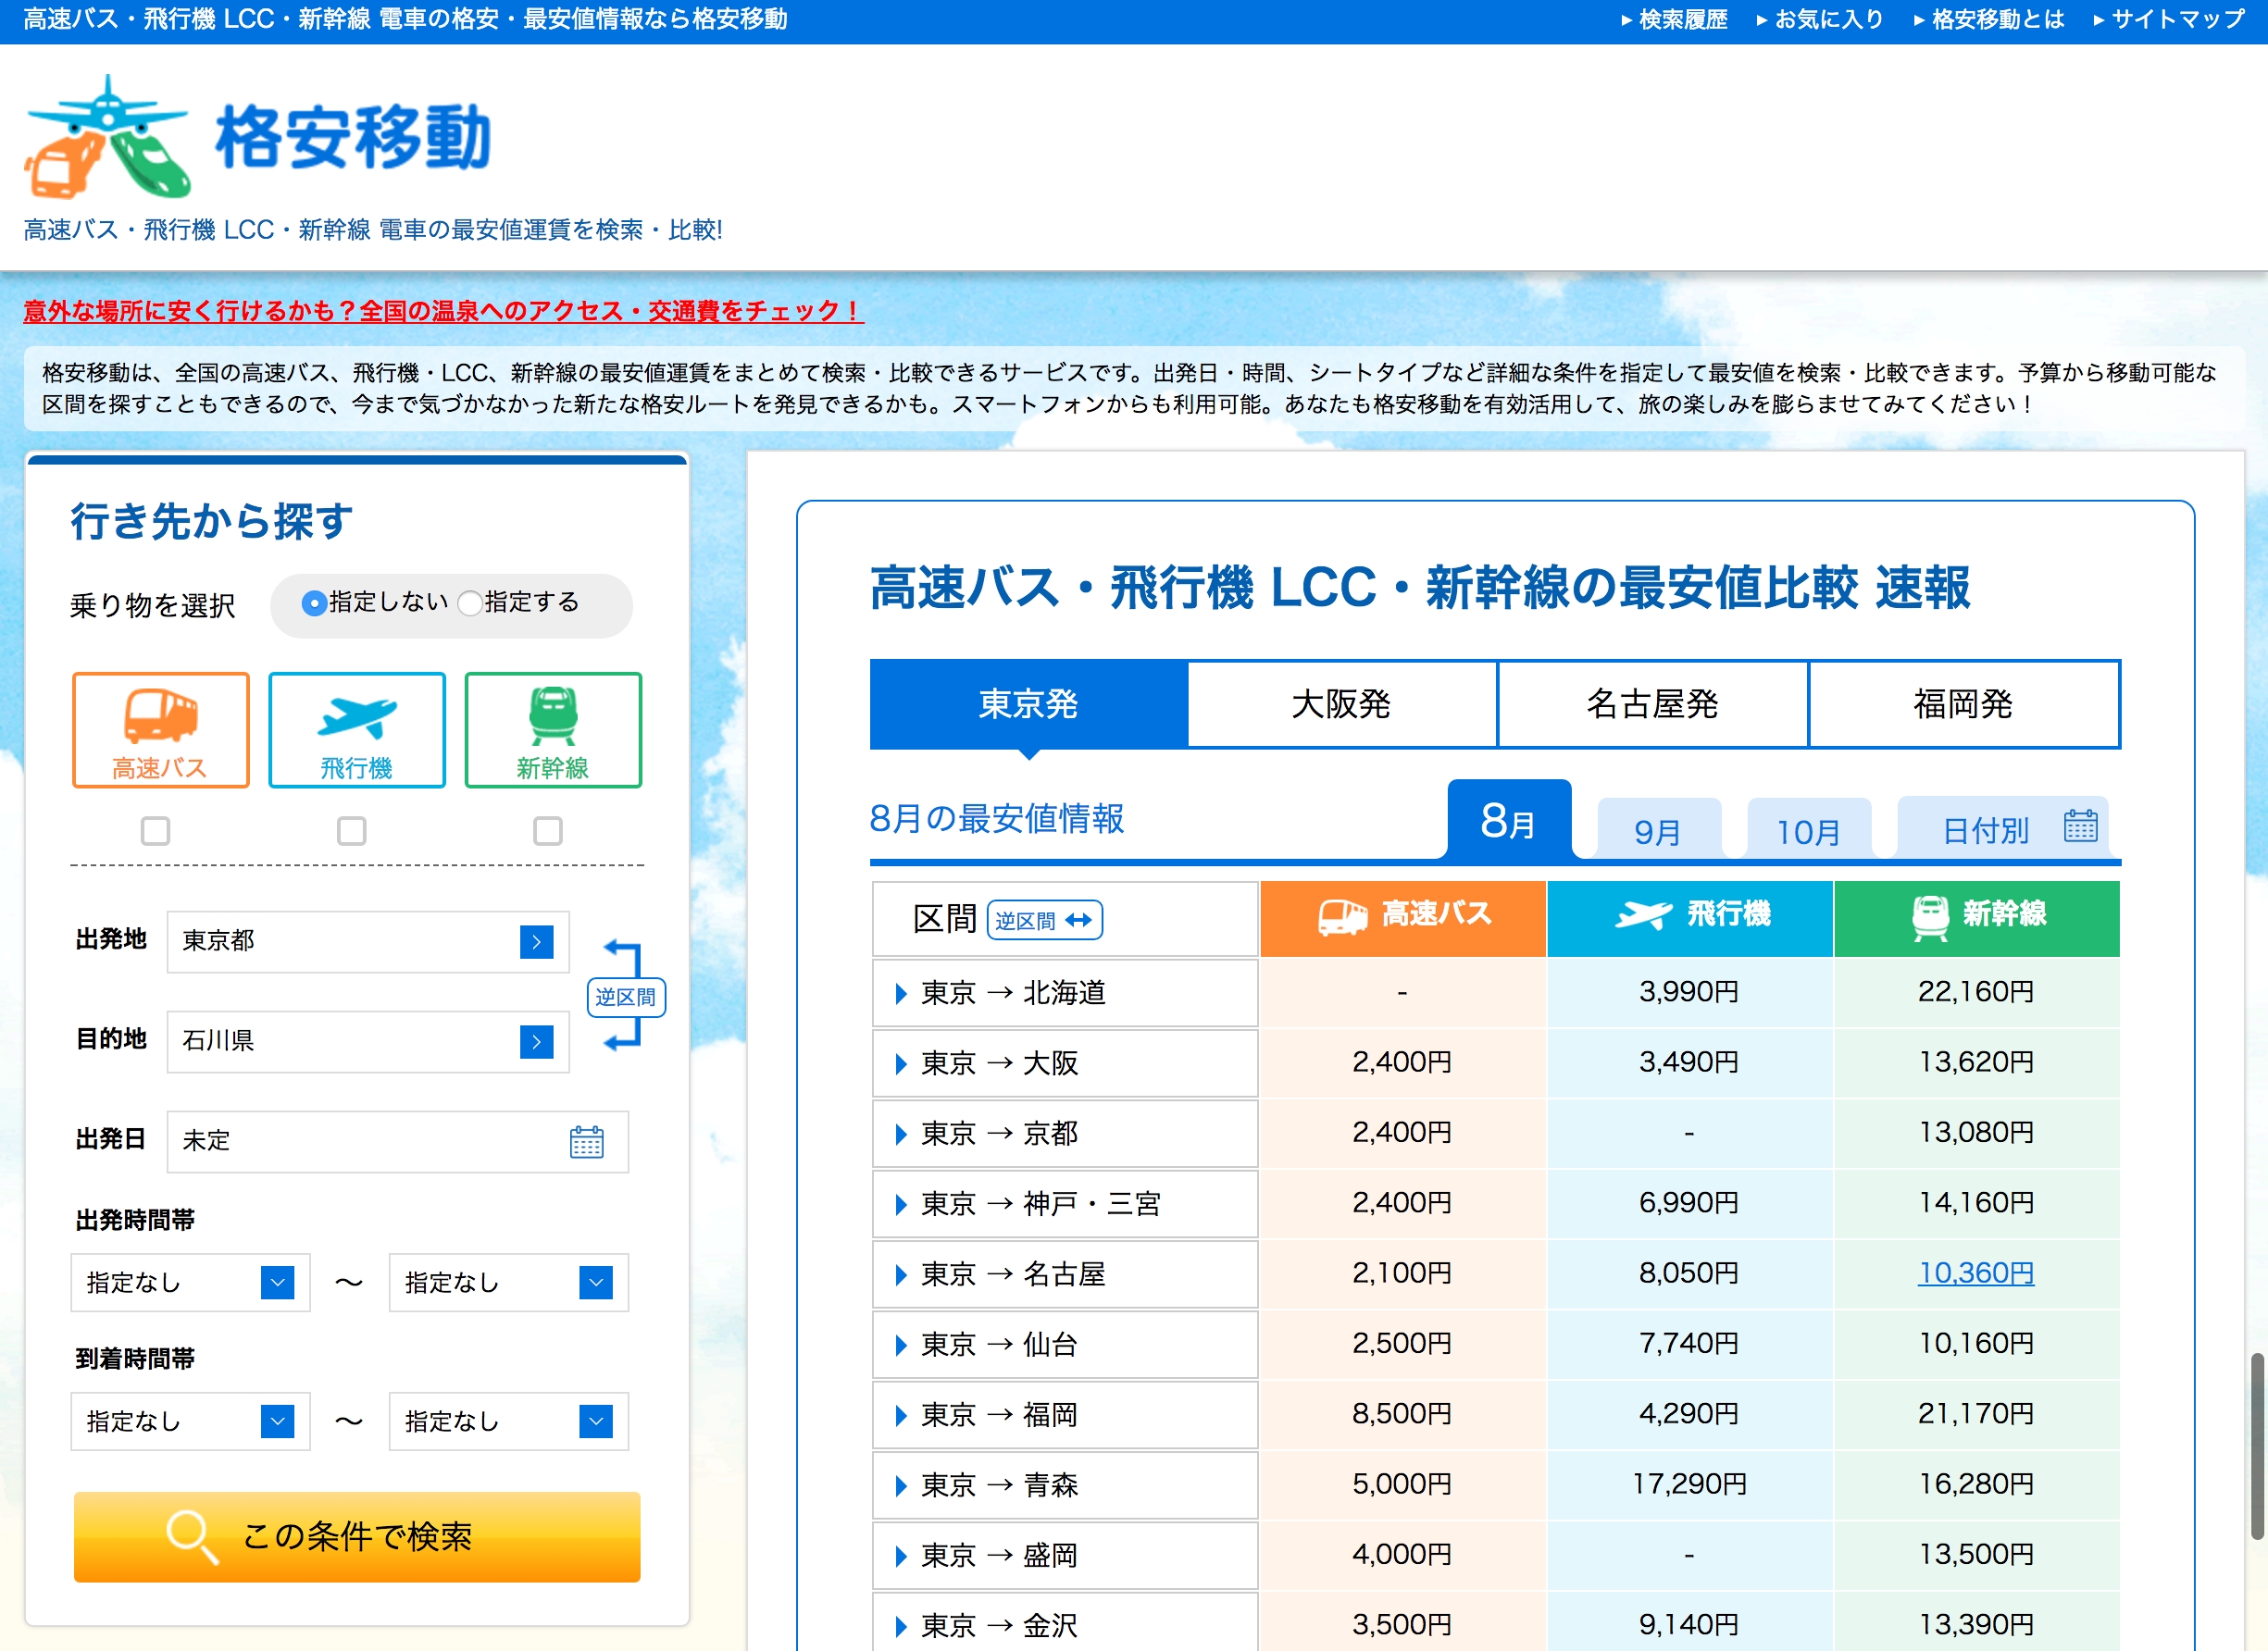Click the 飛行機 airplane icon tile
2268x1651 pixels.
point(356,729)
